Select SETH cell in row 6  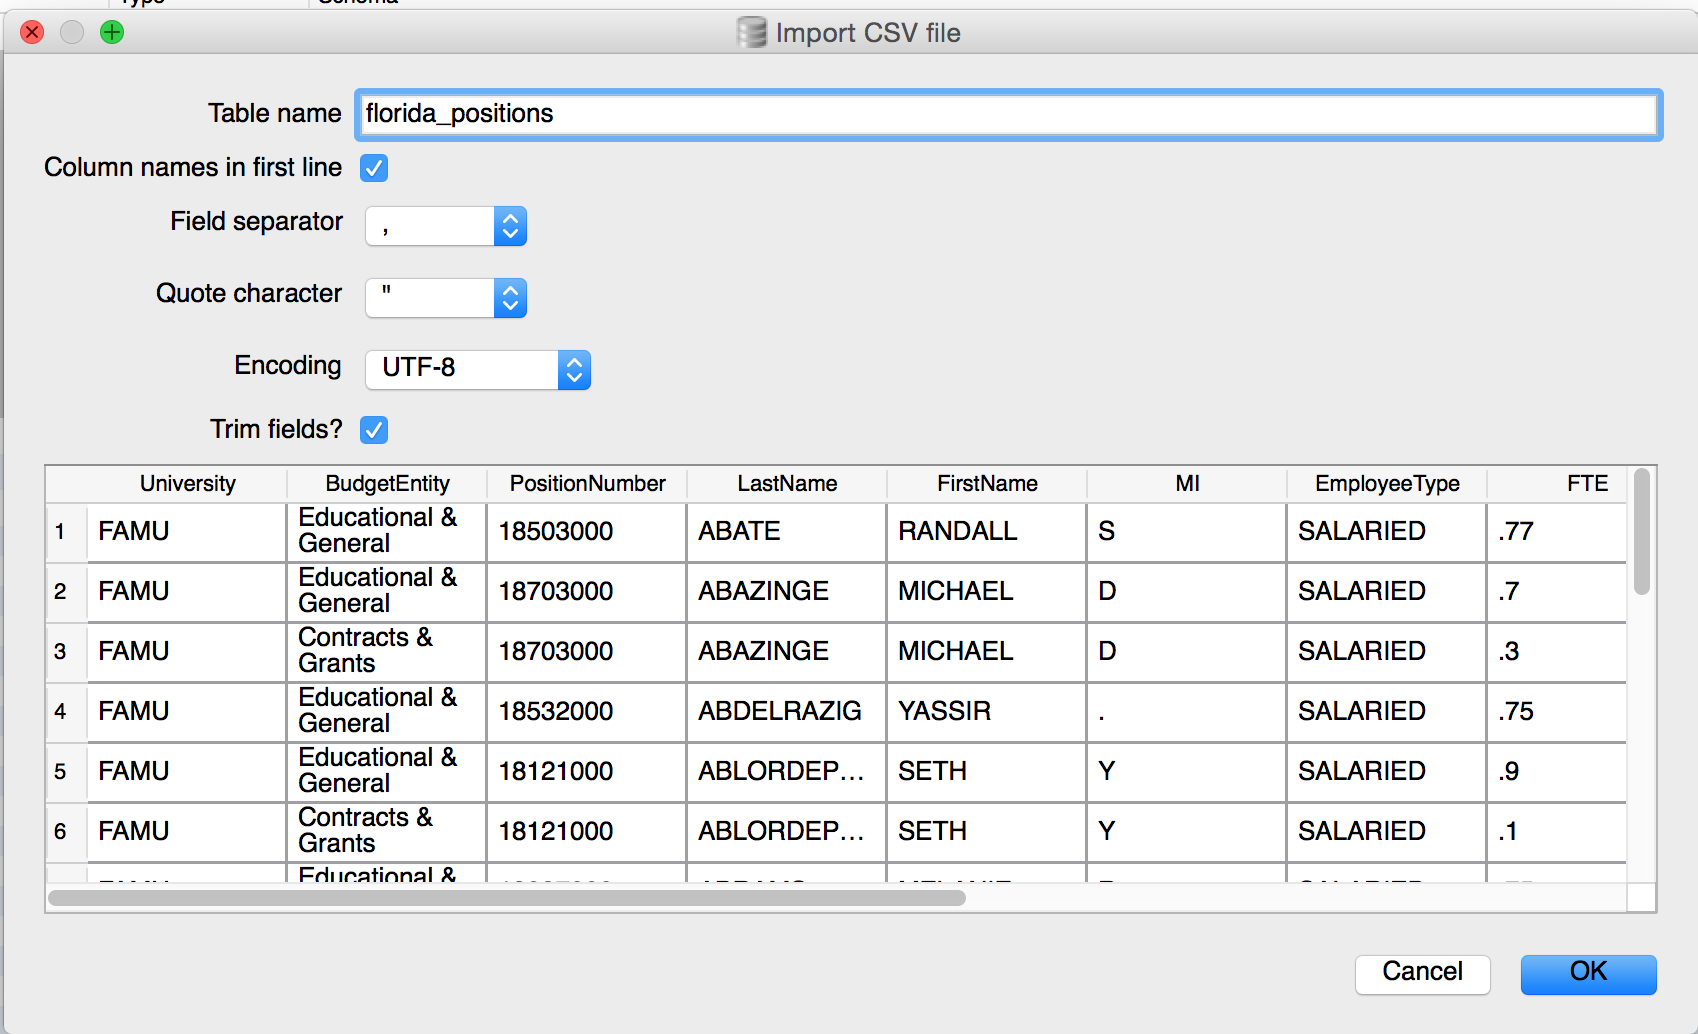(x=987, y=832)
